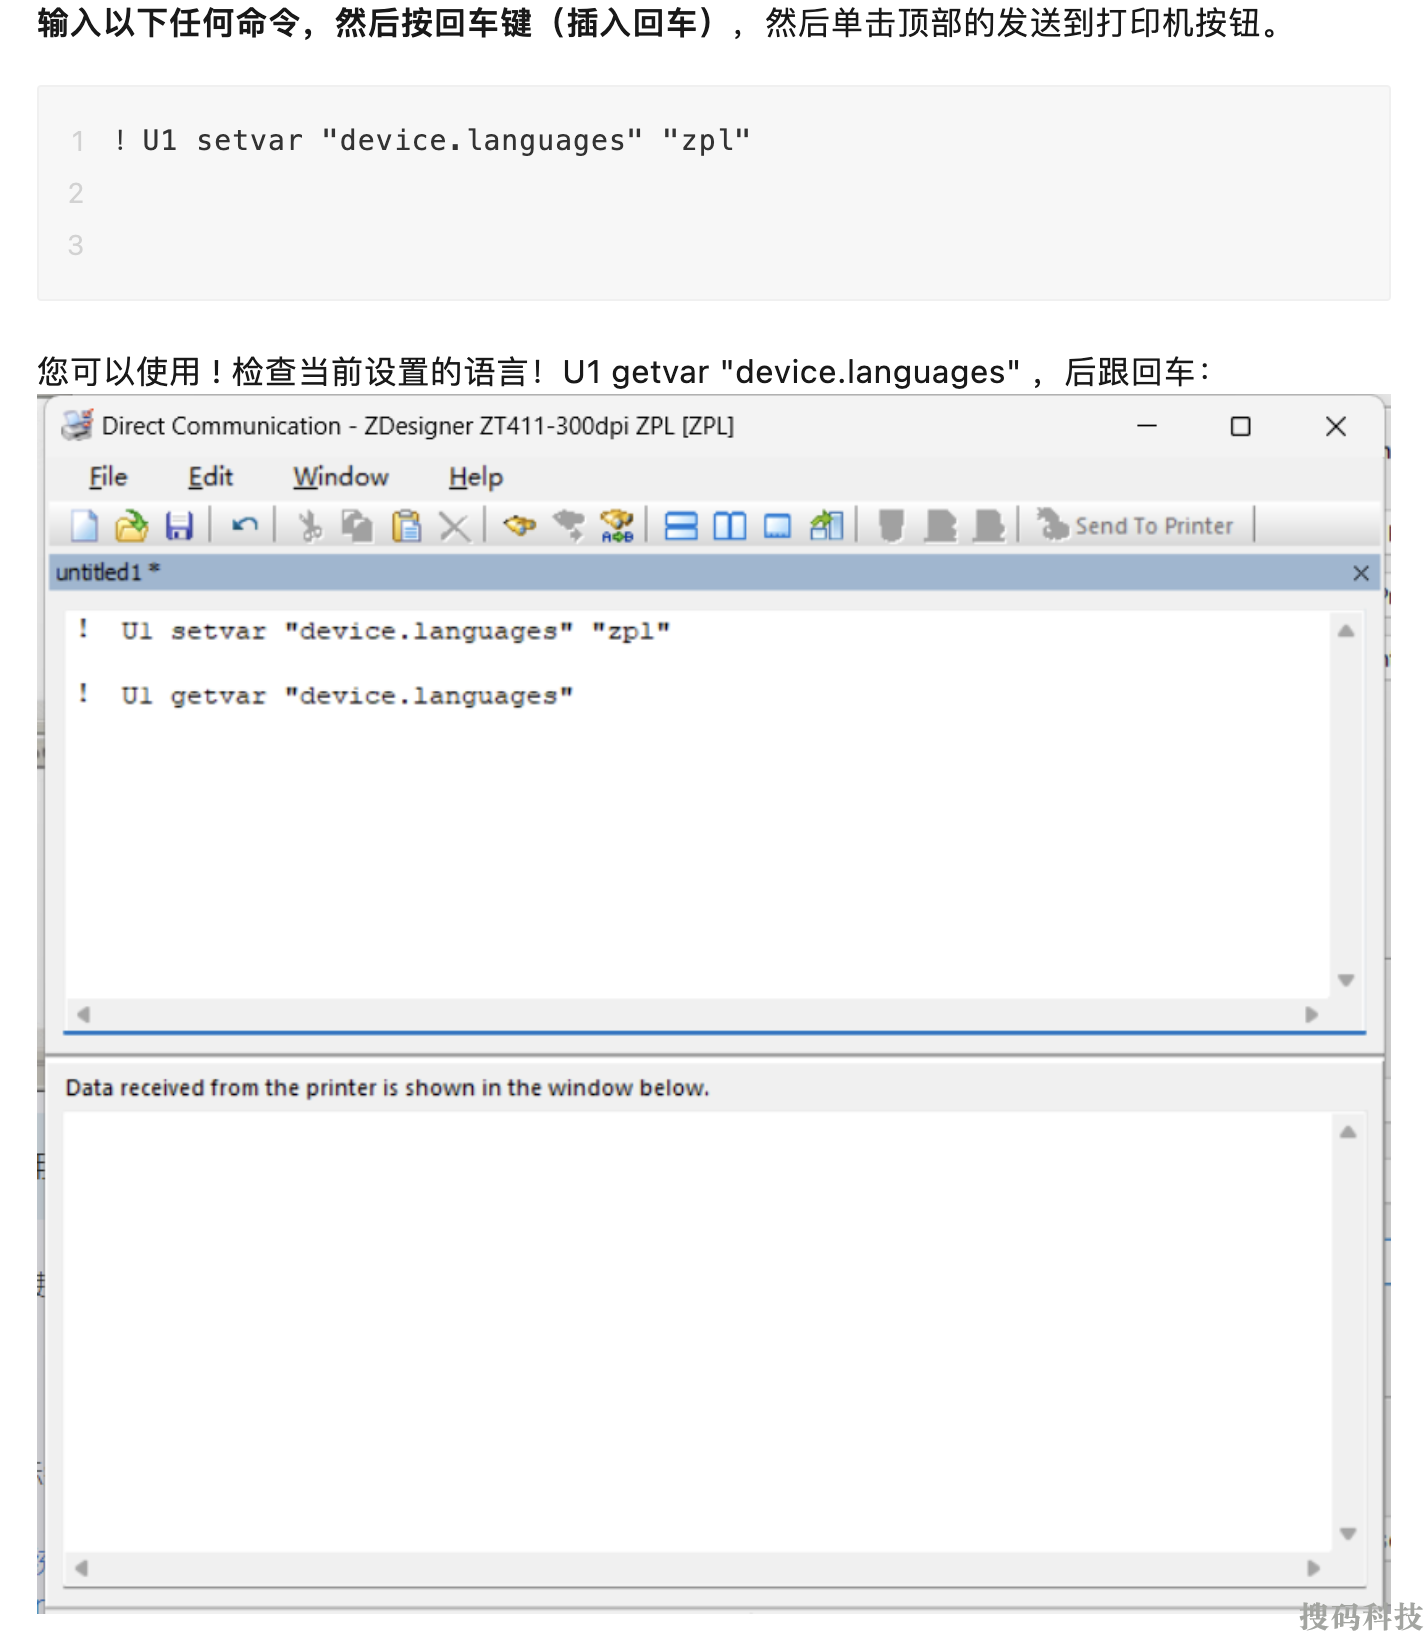Click inside the received data output area

coord(698,1332)
